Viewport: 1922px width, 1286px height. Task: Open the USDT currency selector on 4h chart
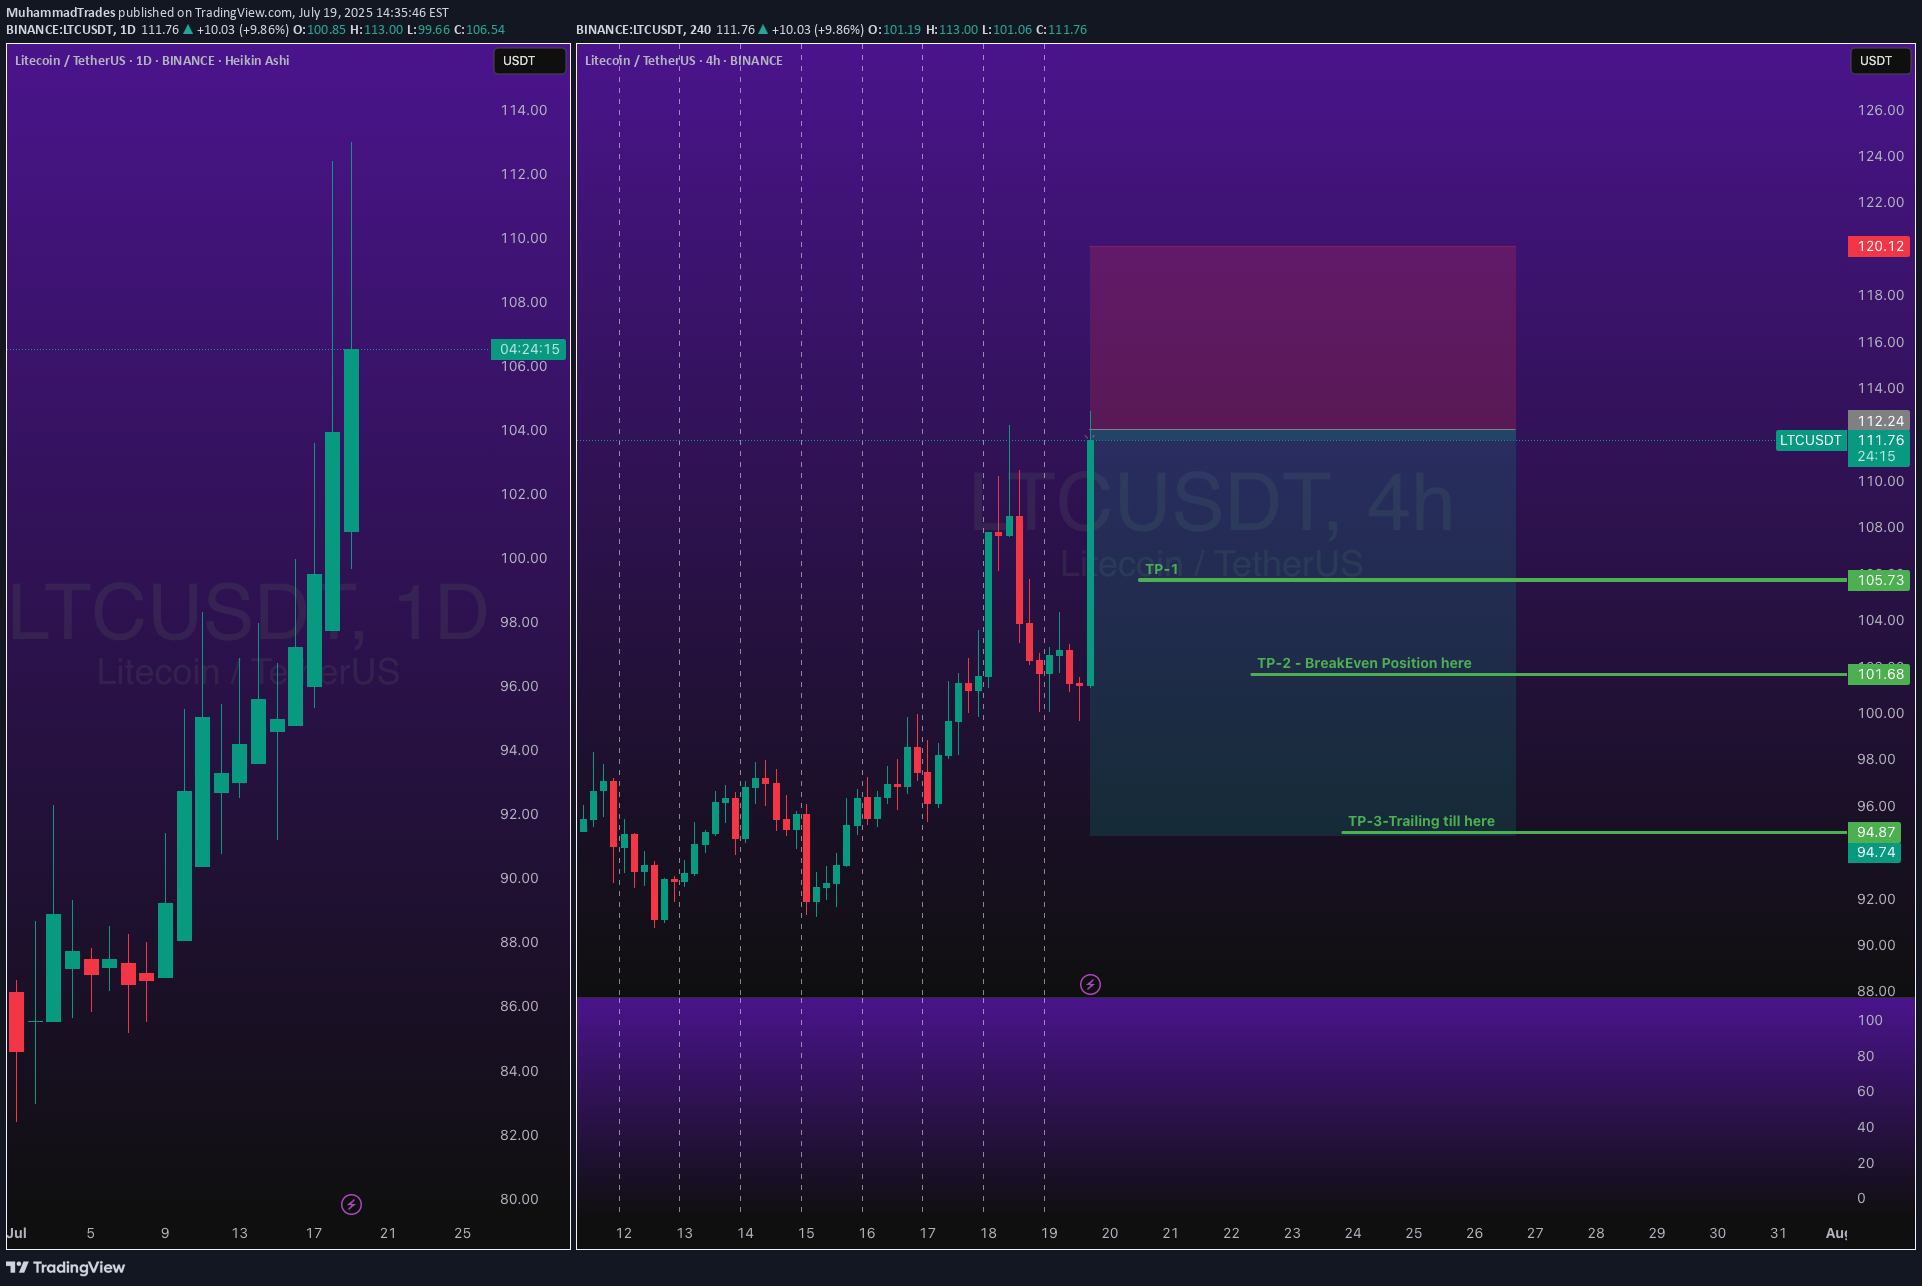pos(1880,61)
